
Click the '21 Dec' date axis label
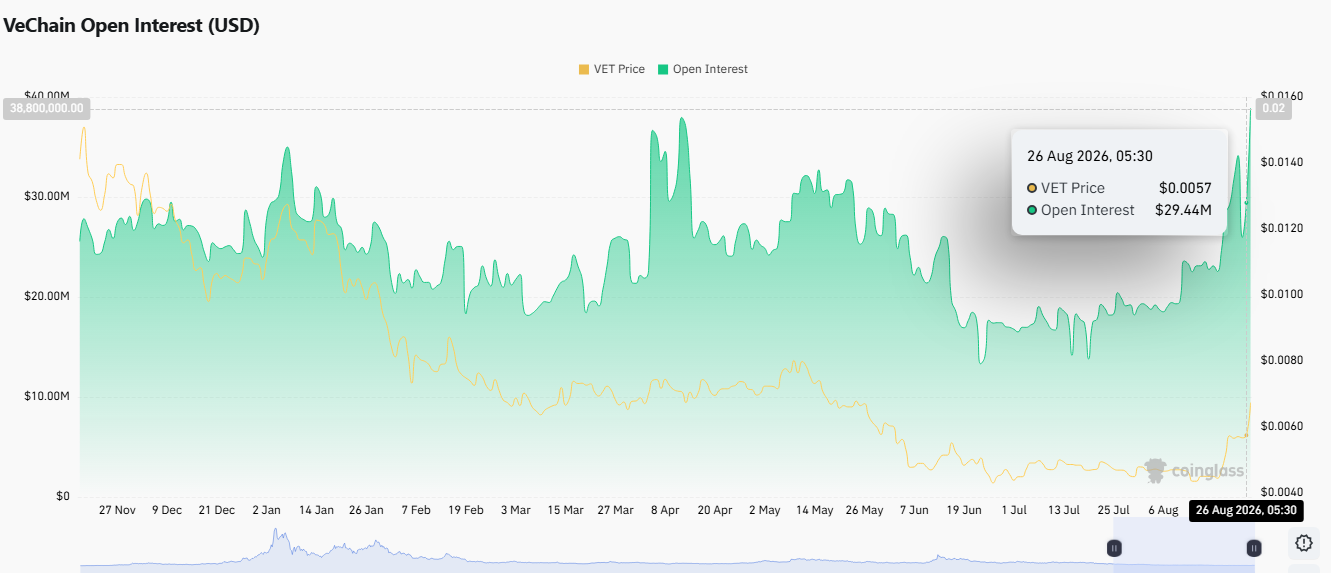point(216,510)
